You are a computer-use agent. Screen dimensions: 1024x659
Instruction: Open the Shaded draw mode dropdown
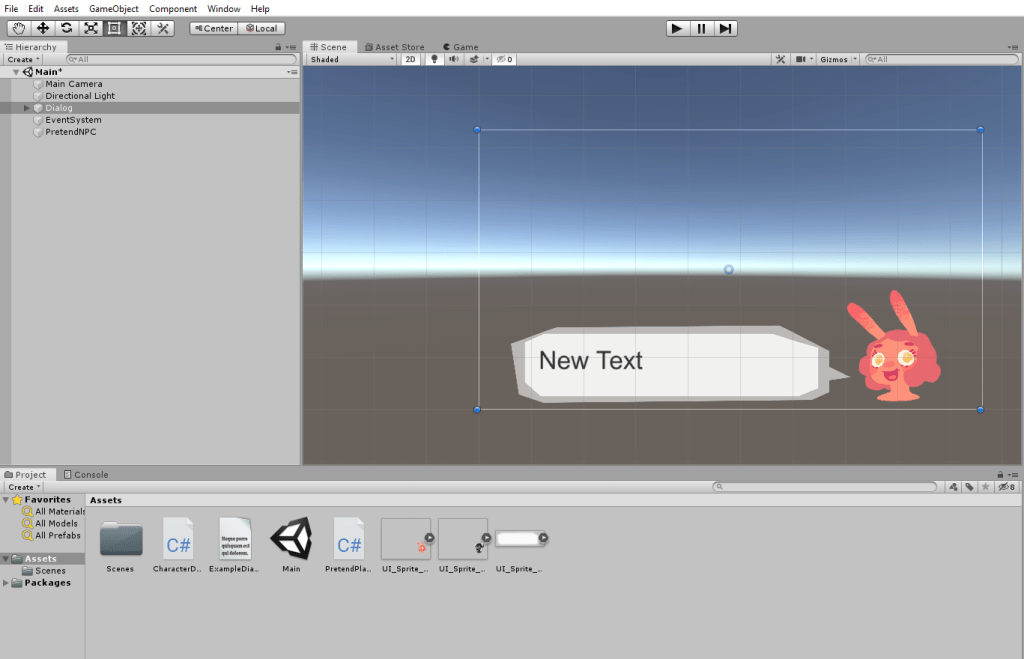coord(352,60)
